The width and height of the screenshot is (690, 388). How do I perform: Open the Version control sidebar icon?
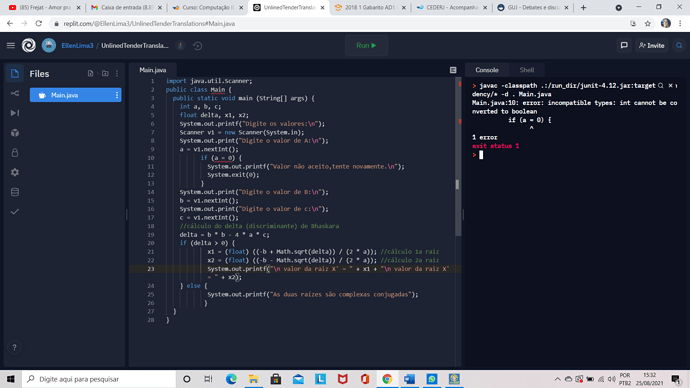[x=15, y=93]
